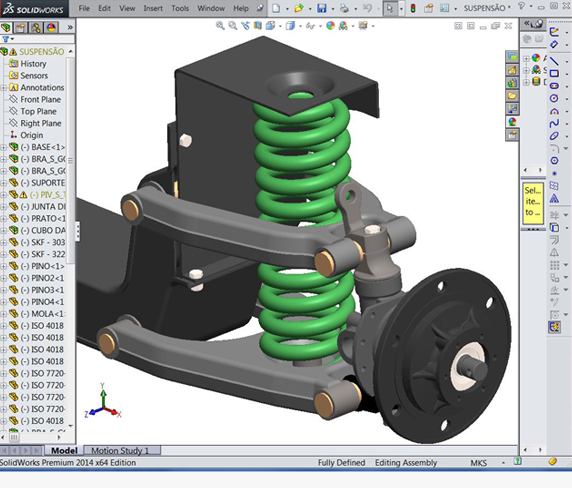
Task: Click the View Orientation cube icon
Action: coord(270,26)
